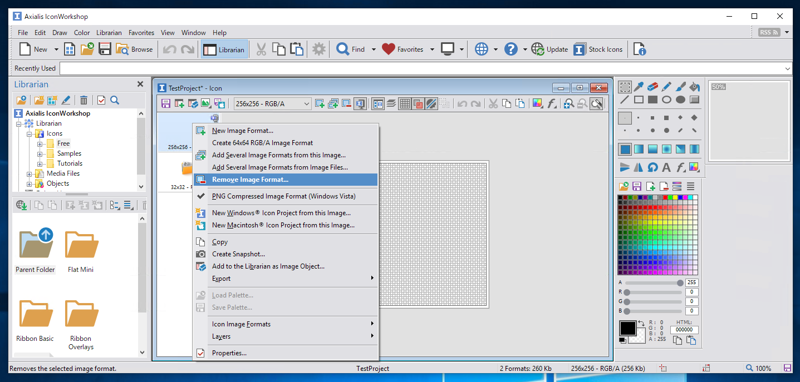Choose the Text tool labeled A
This screenshot has width=800, height=382.
(666, 167)
